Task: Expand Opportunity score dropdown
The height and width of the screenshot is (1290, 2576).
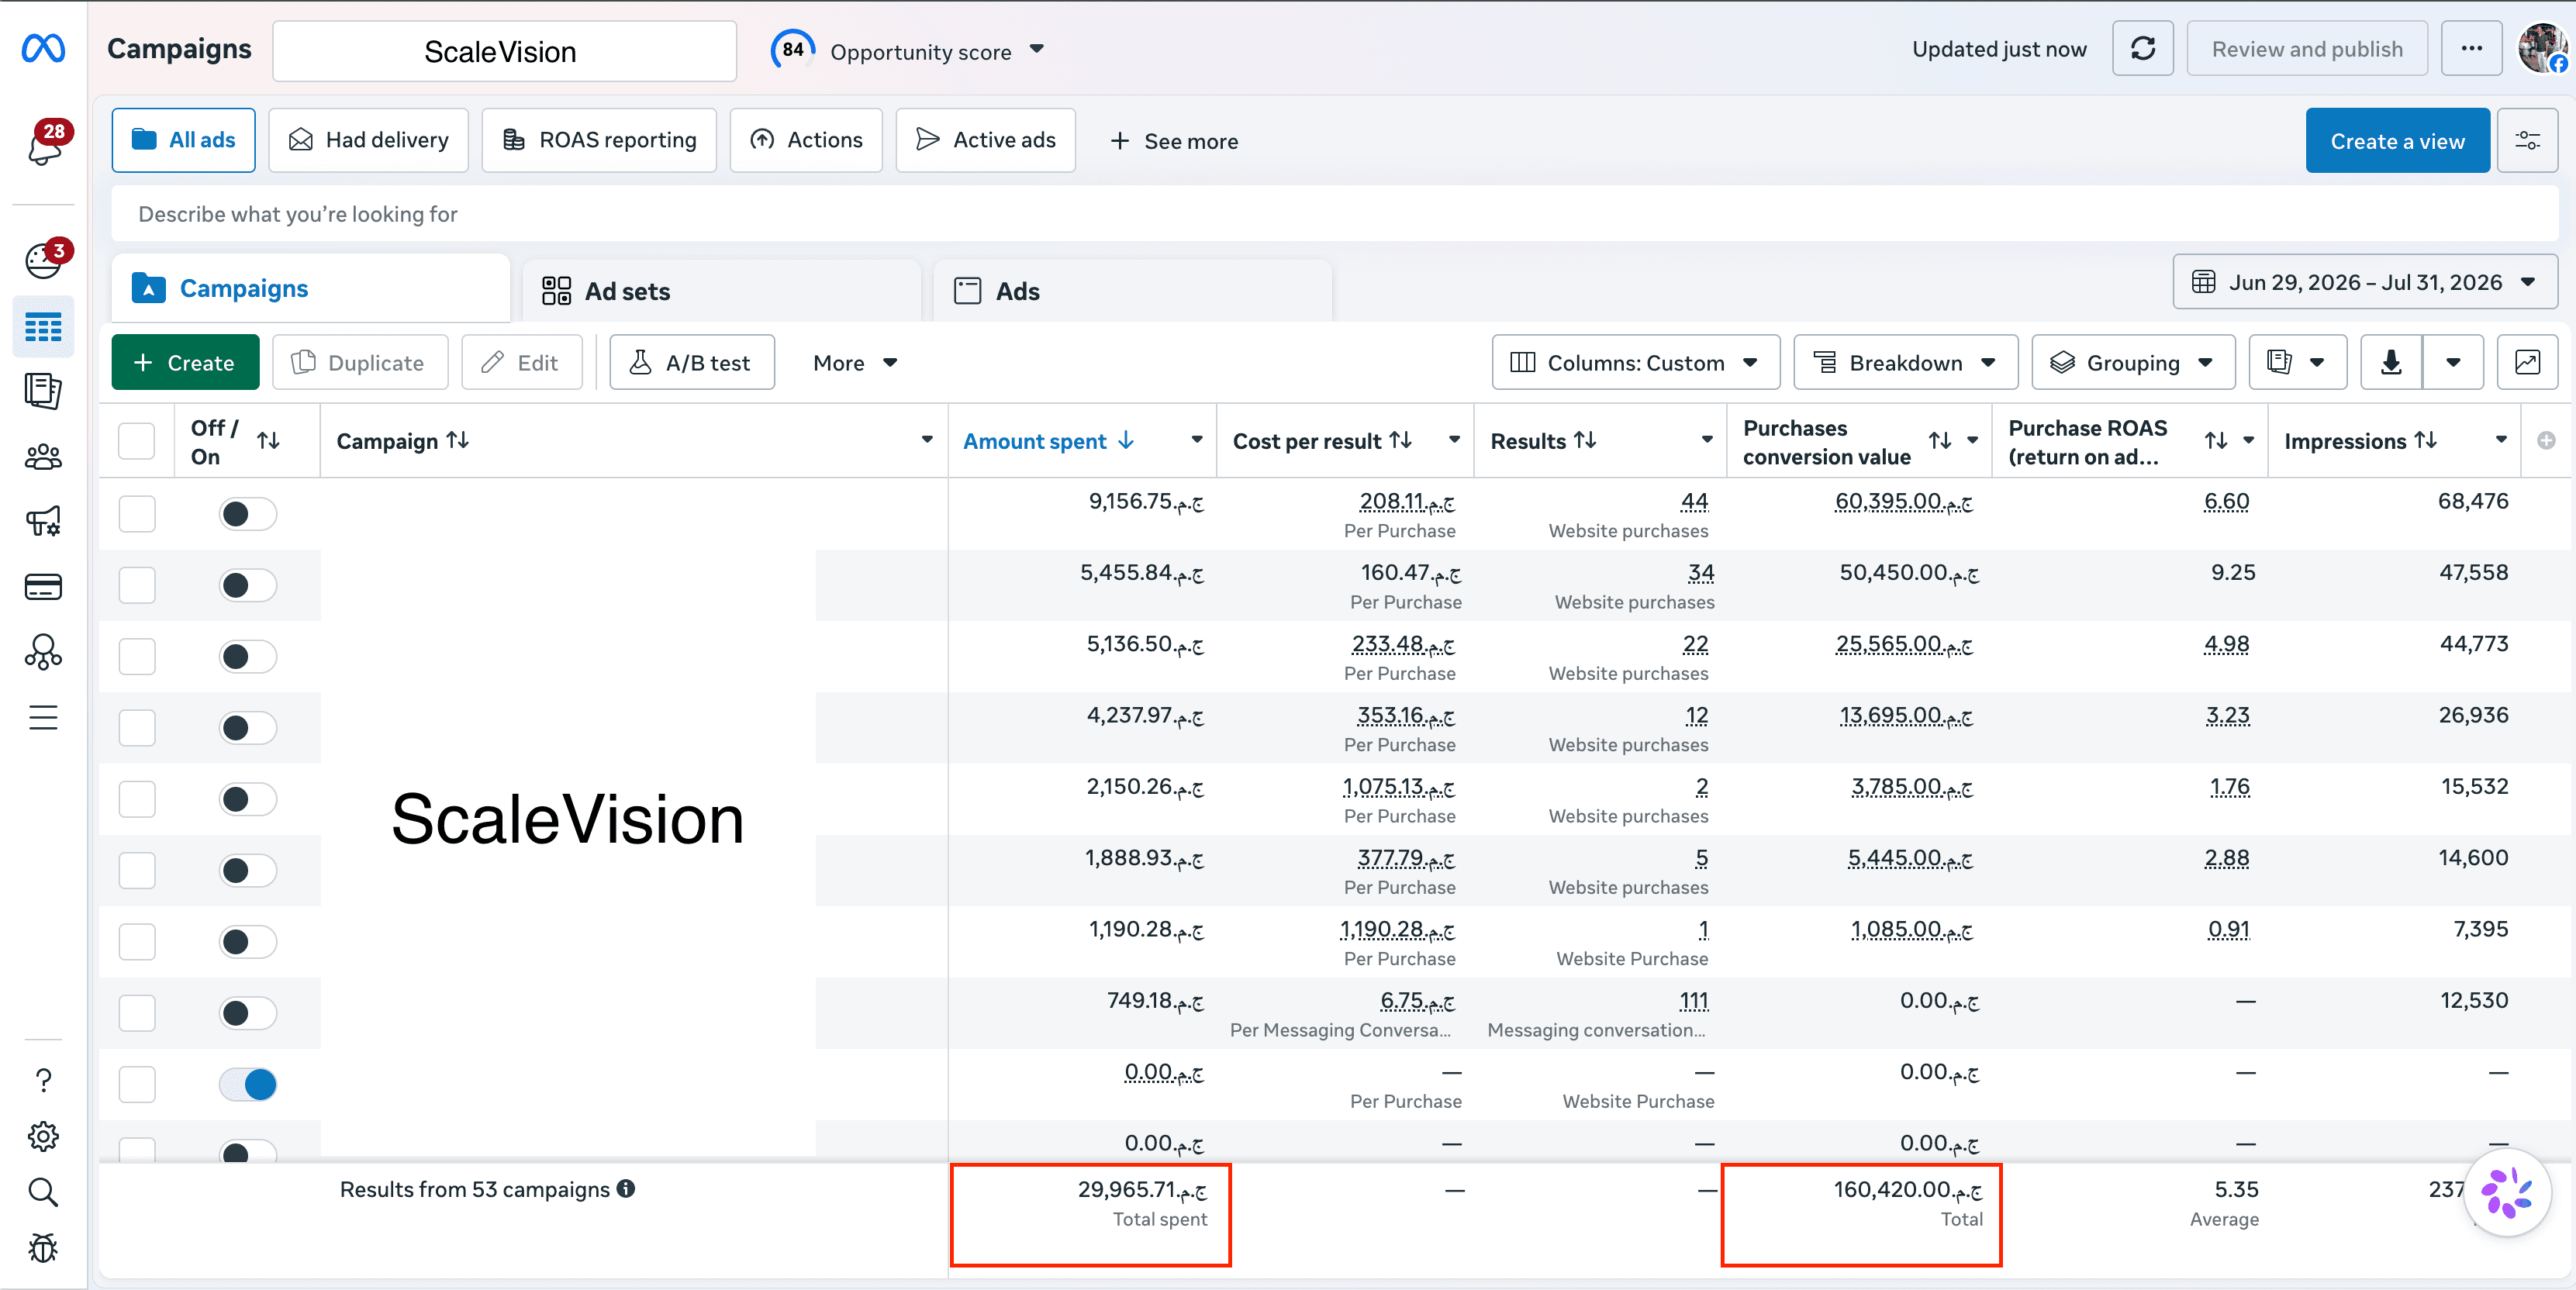Action: 1037,49
